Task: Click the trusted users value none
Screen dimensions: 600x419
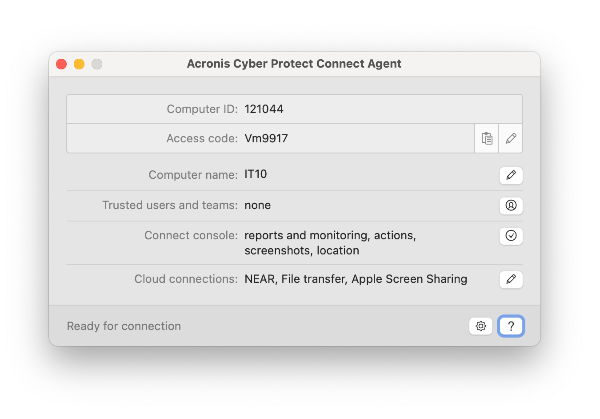Action: click(258, 205)
